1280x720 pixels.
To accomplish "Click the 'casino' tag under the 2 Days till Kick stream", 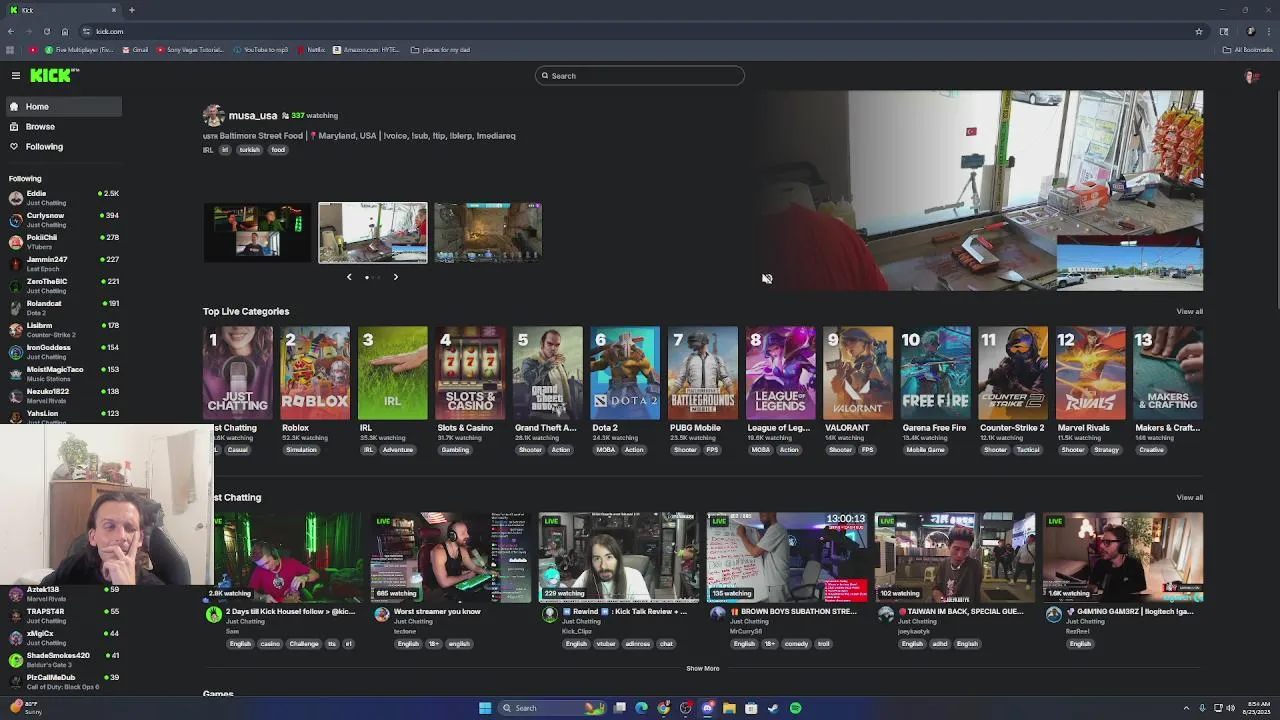I will 270,644.
